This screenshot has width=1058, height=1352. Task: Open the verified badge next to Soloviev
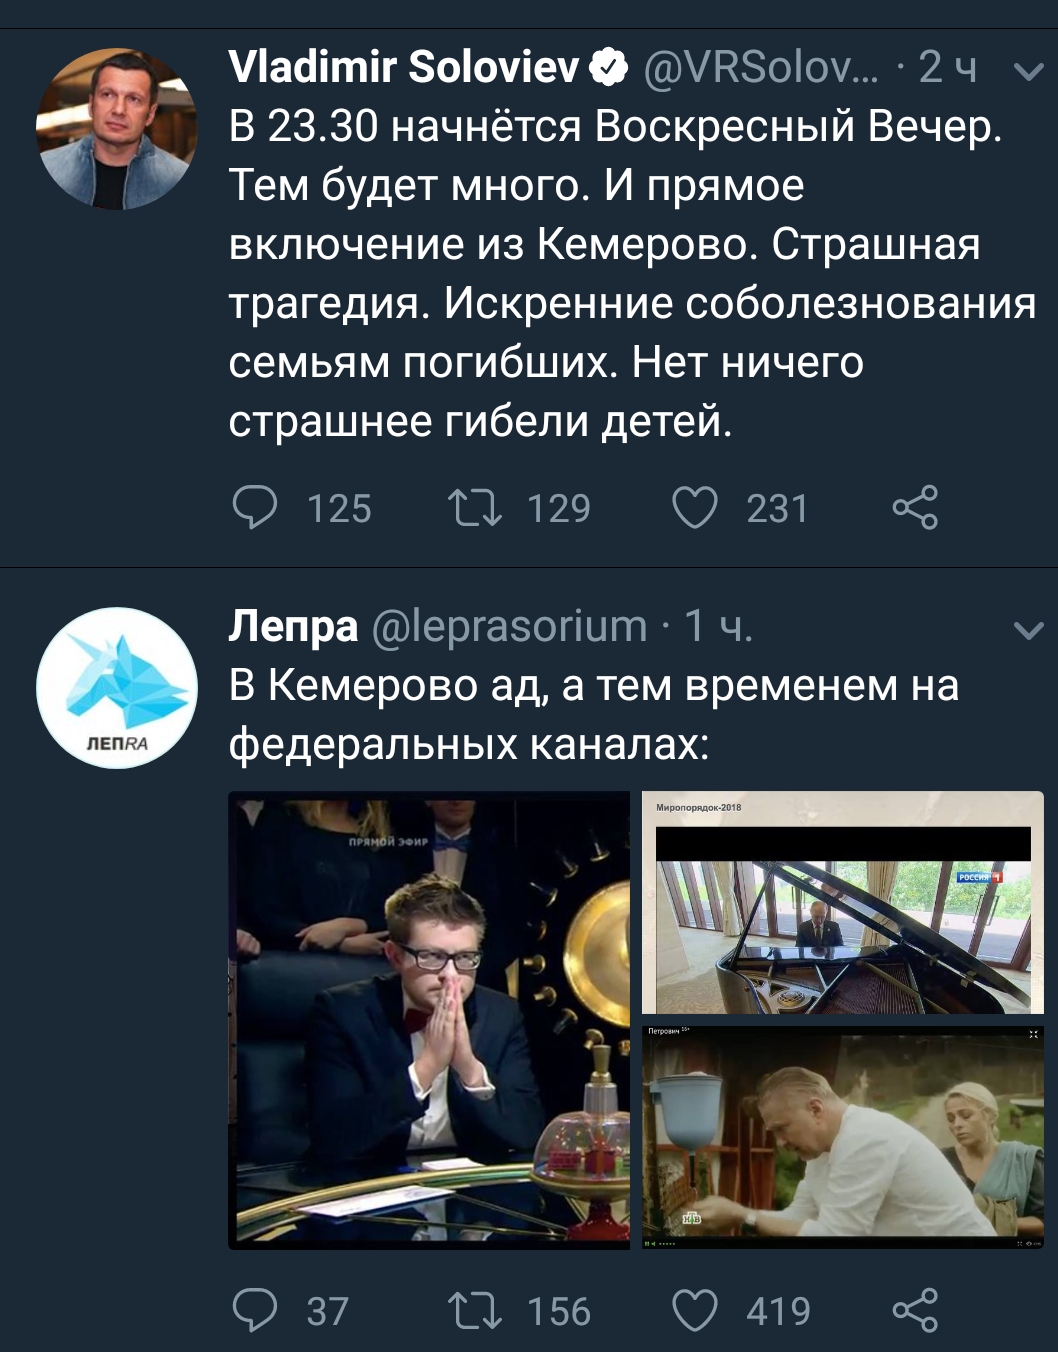pos(608,68)
